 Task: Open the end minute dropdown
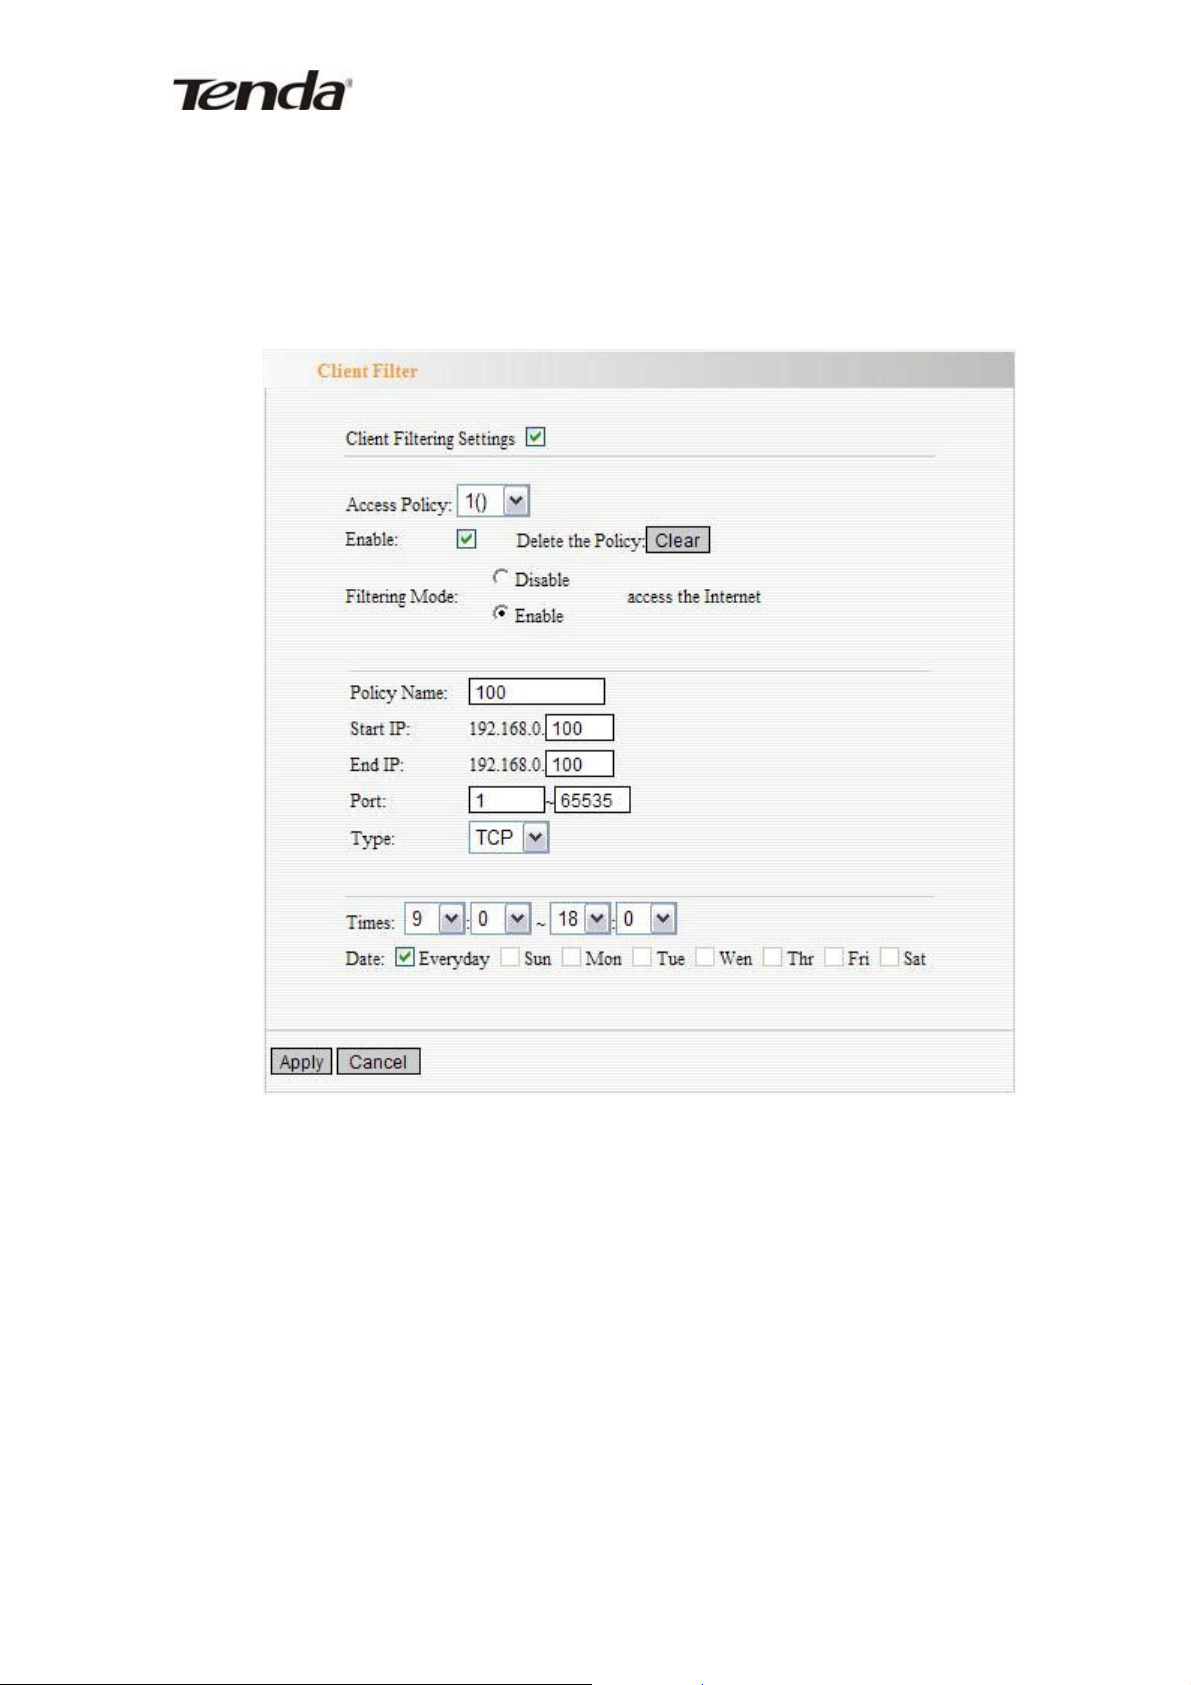(647, 919)
